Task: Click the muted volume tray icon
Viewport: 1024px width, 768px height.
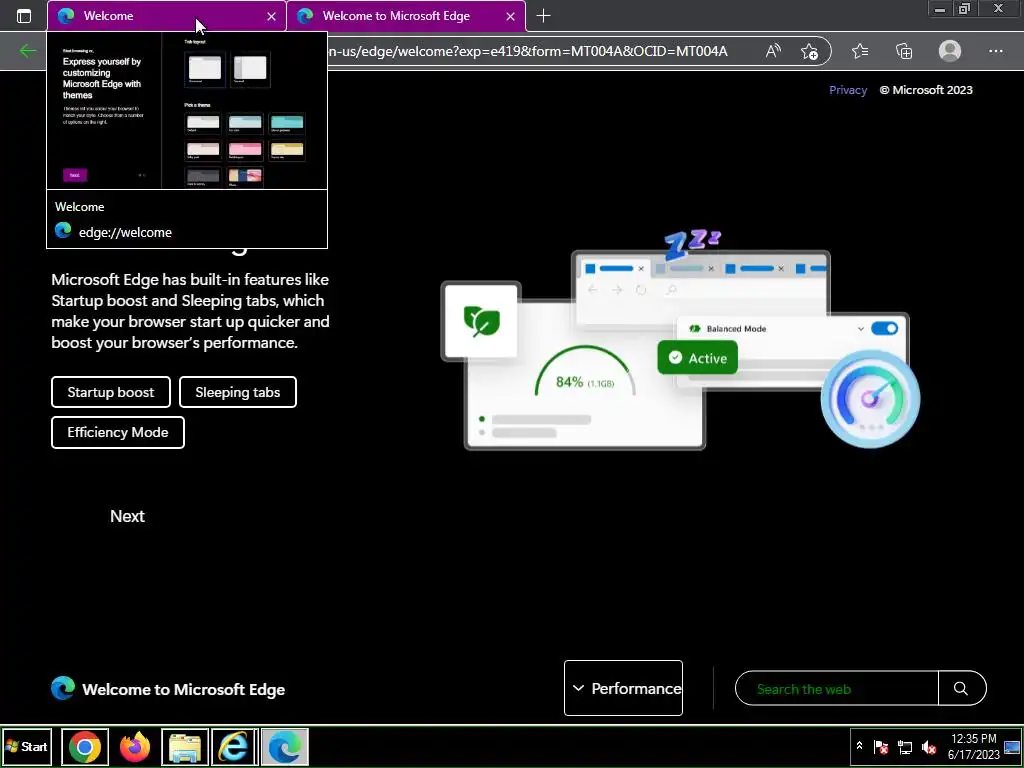Action: point(928,746)
